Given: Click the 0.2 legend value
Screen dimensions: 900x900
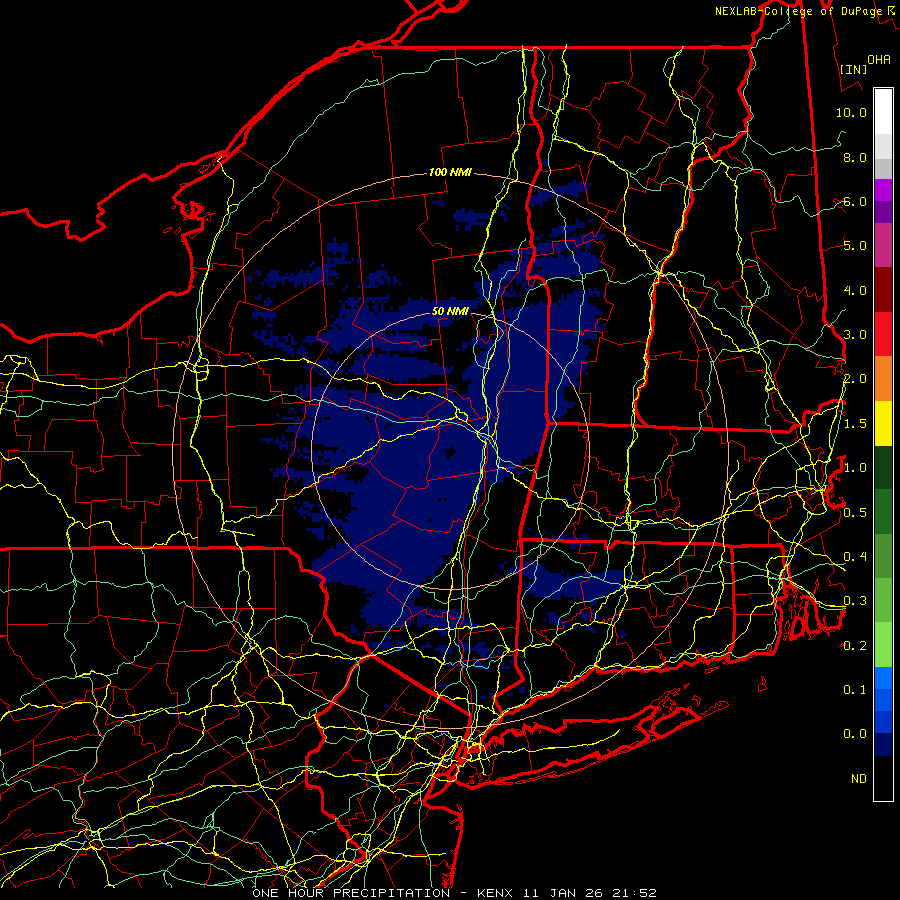Looking at the screenshot, I should pos(855,646).
